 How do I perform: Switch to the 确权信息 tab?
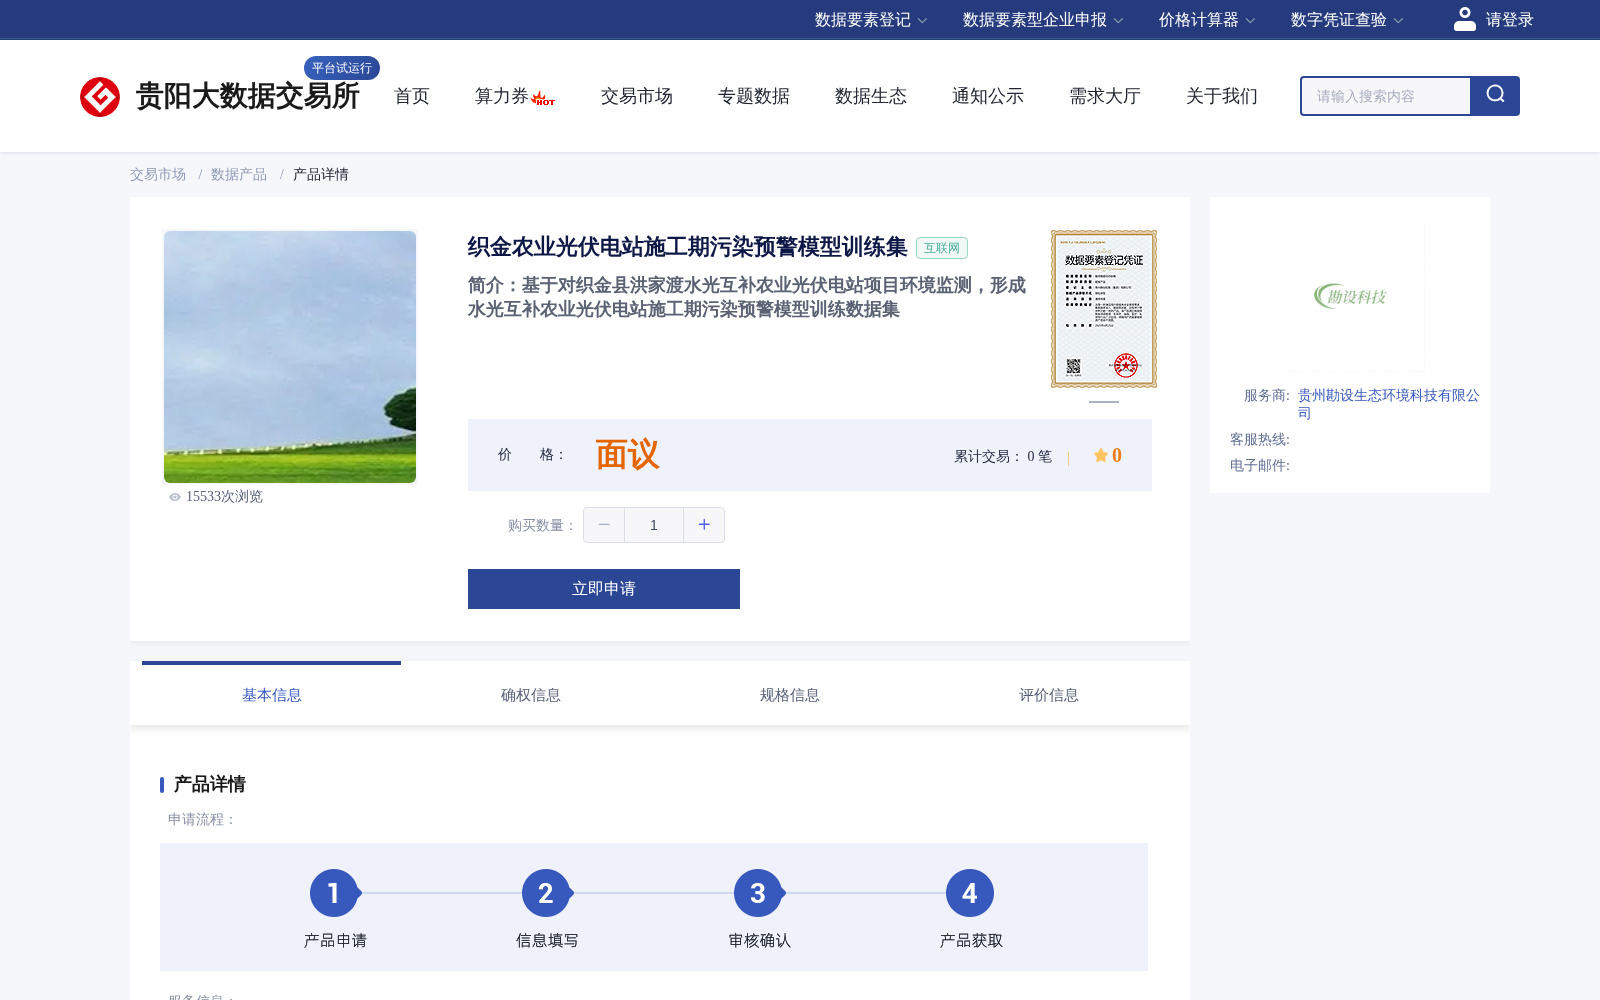click(x=531, y=694)
